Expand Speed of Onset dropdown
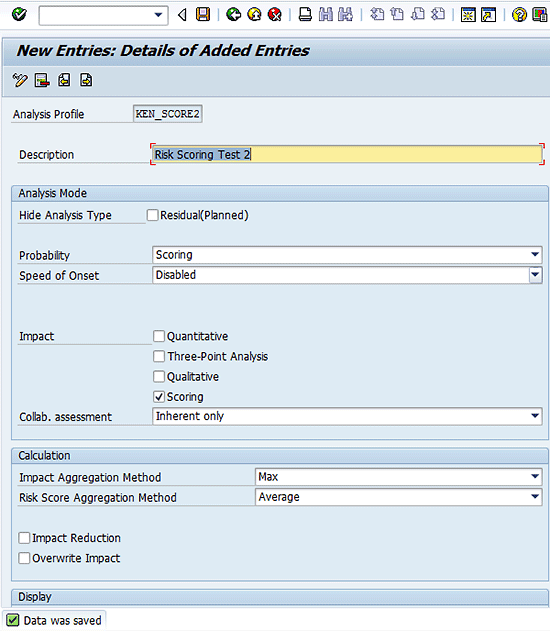The height and width of the screenshot is (631, 550). 535,275
